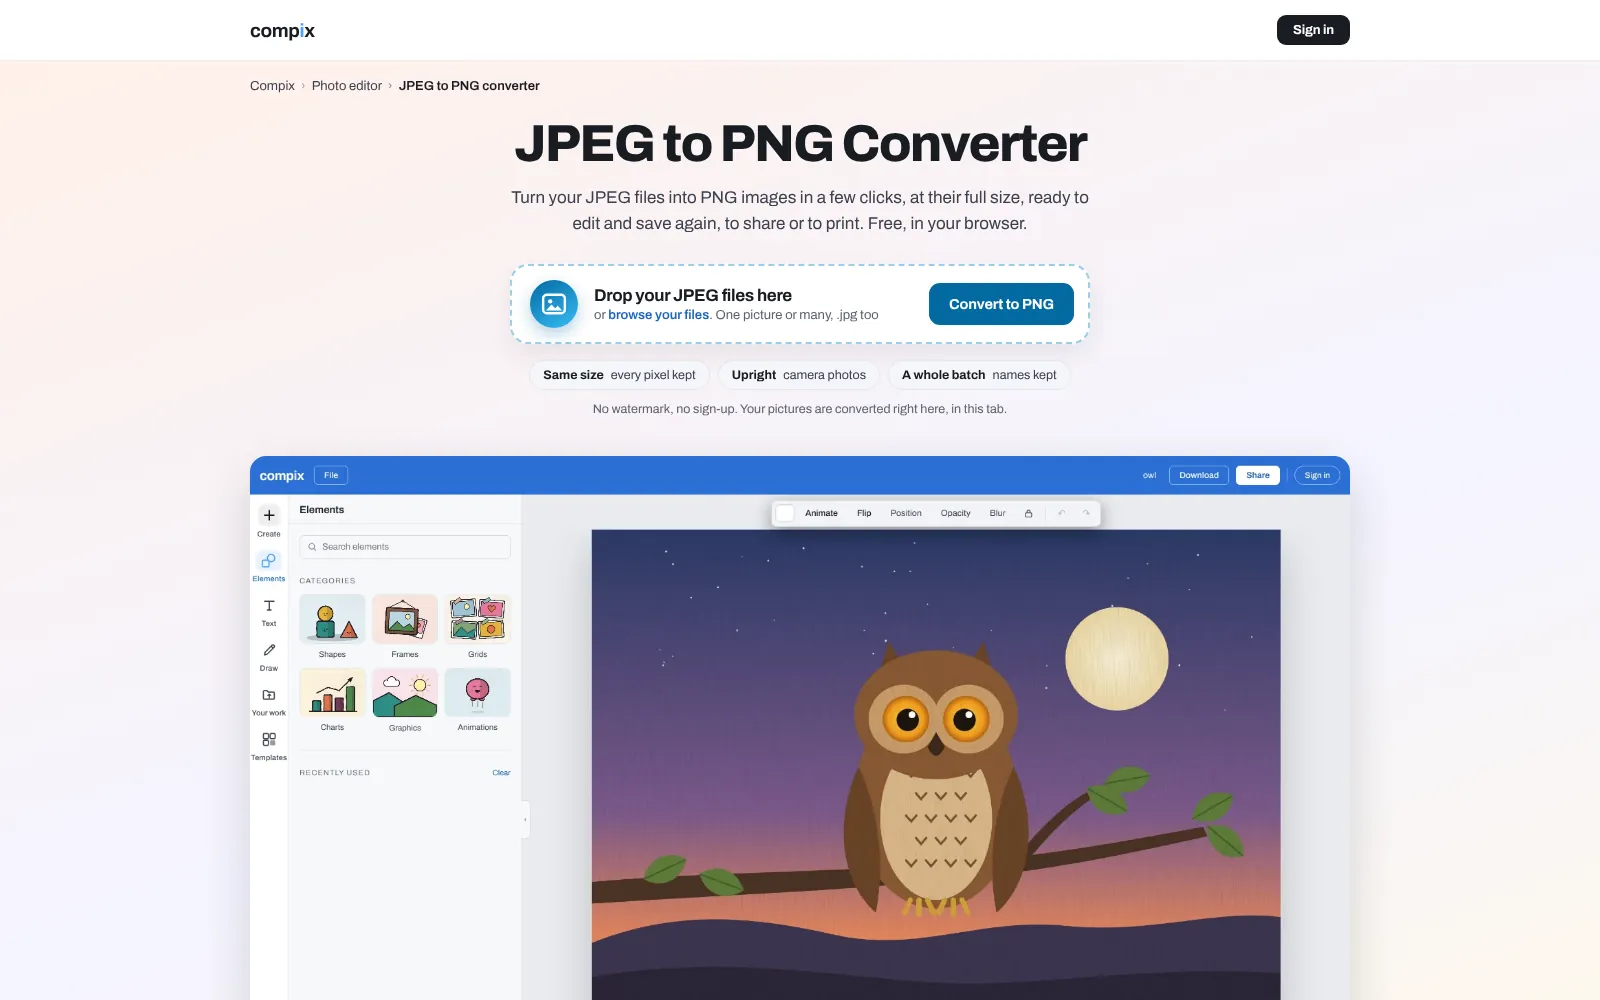This screenshot has width=1600, height=1000.
Task: Open the File menu in editor
Action: [x=331, y=475]
